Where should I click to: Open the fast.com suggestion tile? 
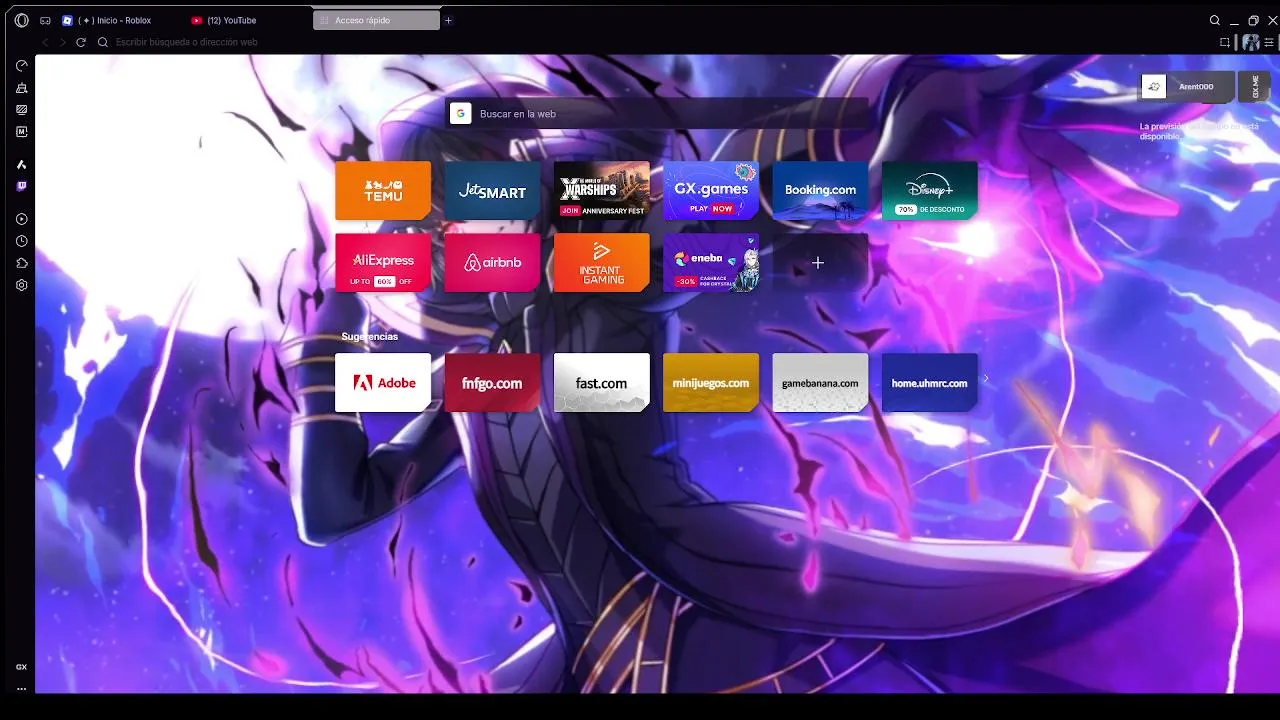pos(601,382)
